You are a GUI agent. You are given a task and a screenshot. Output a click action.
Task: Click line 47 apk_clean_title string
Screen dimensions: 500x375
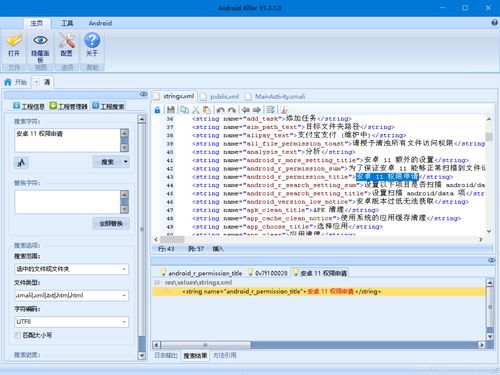[x=285, y=210]
